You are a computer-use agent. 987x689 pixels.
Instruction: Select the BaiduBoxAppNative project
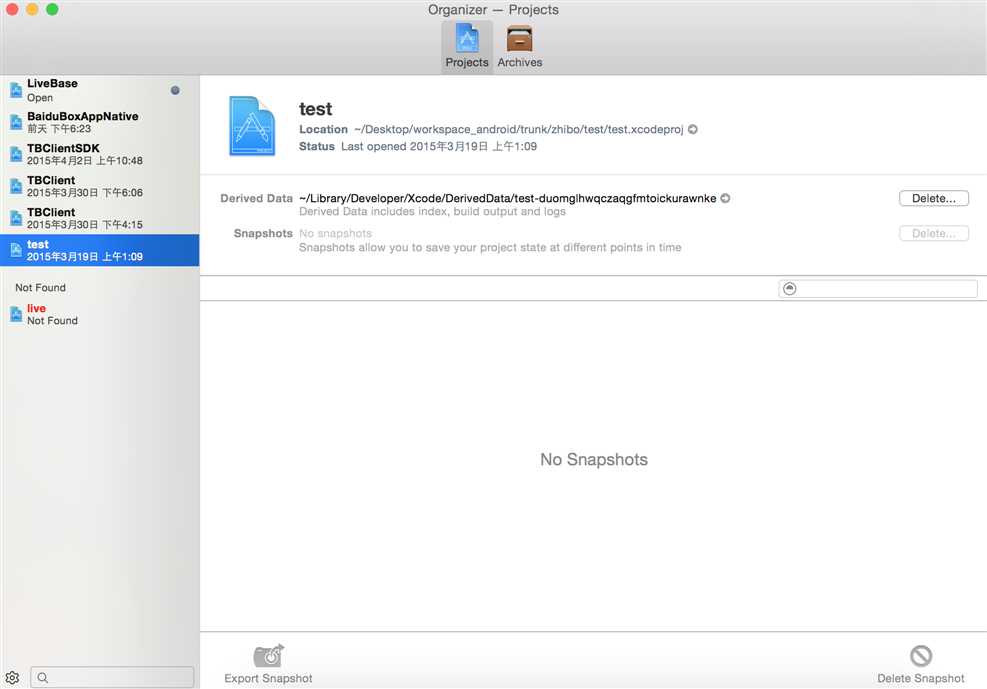[x=99, y=122]
